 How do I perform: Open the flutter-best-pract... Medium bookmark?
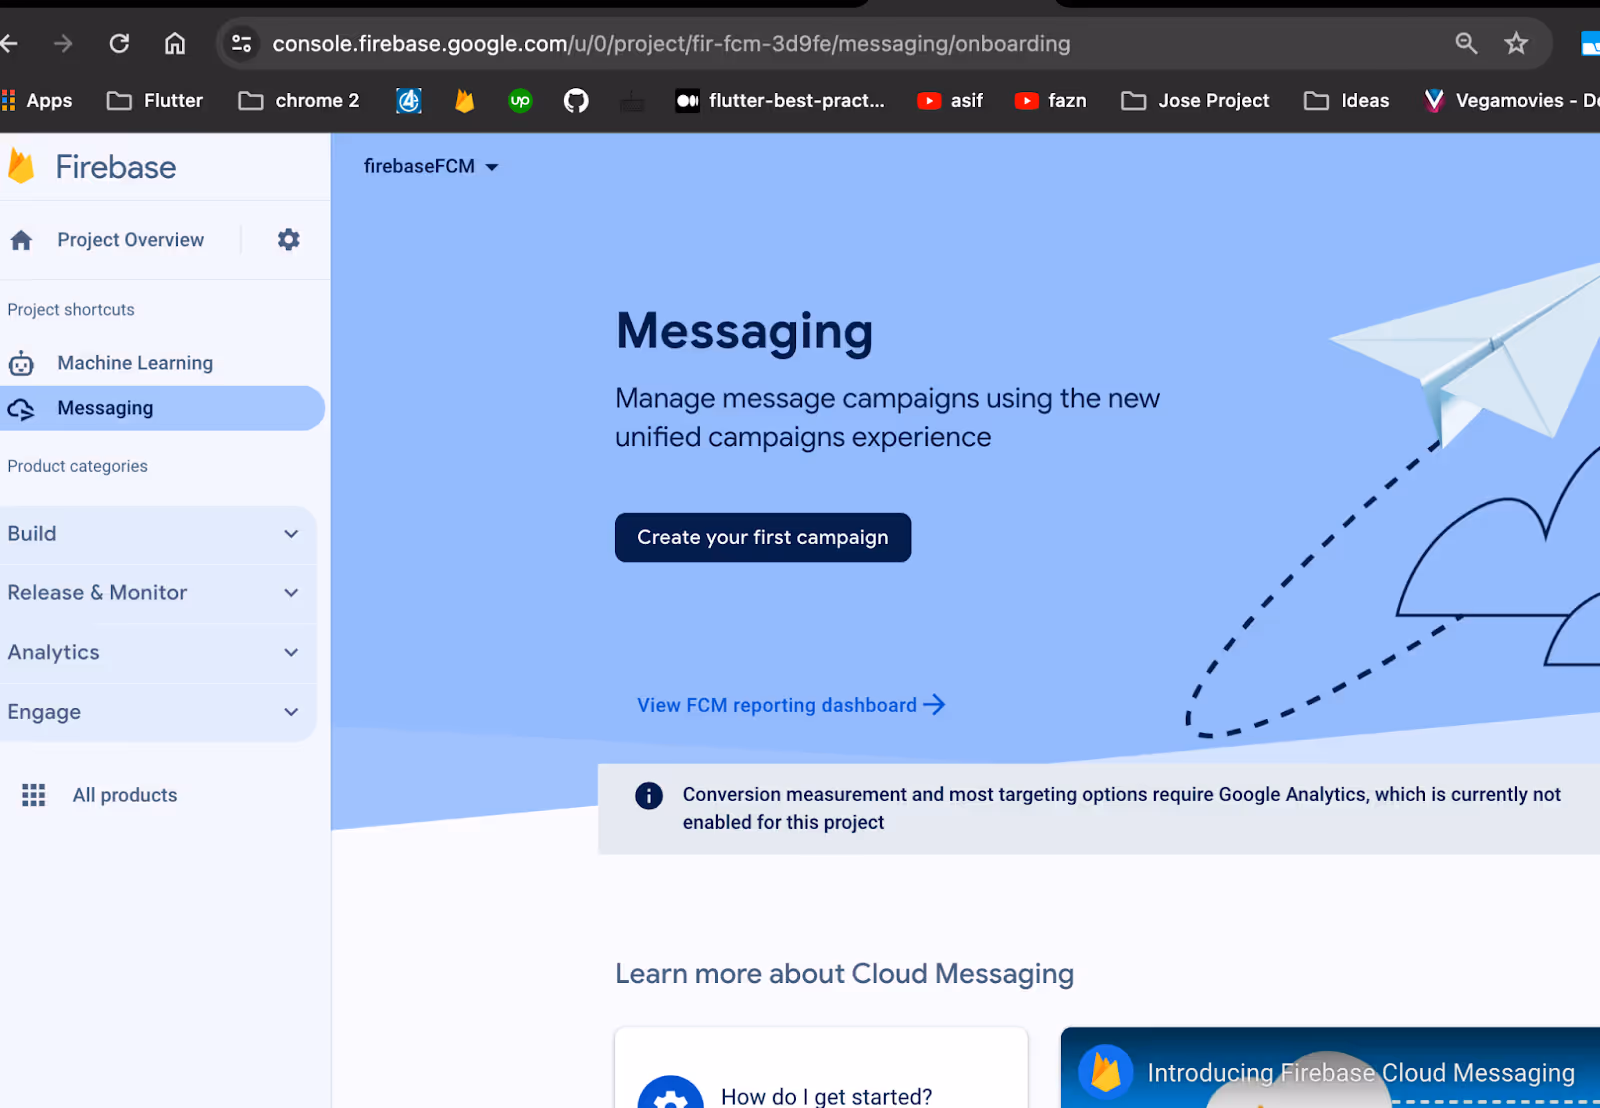[x=780, y=100]
